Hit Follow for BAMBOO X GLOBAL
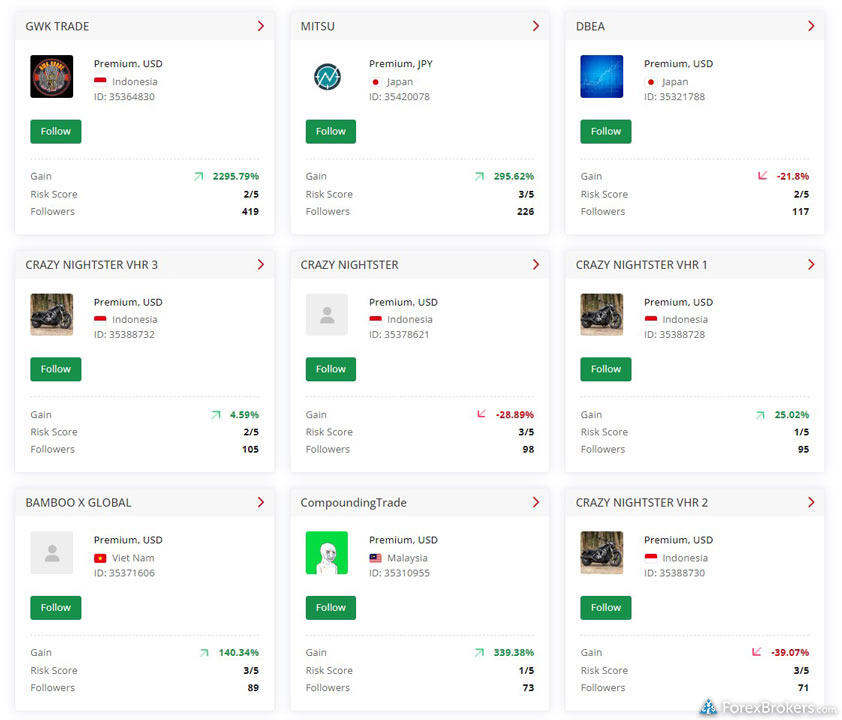842x720 pixels. point(55,607)
